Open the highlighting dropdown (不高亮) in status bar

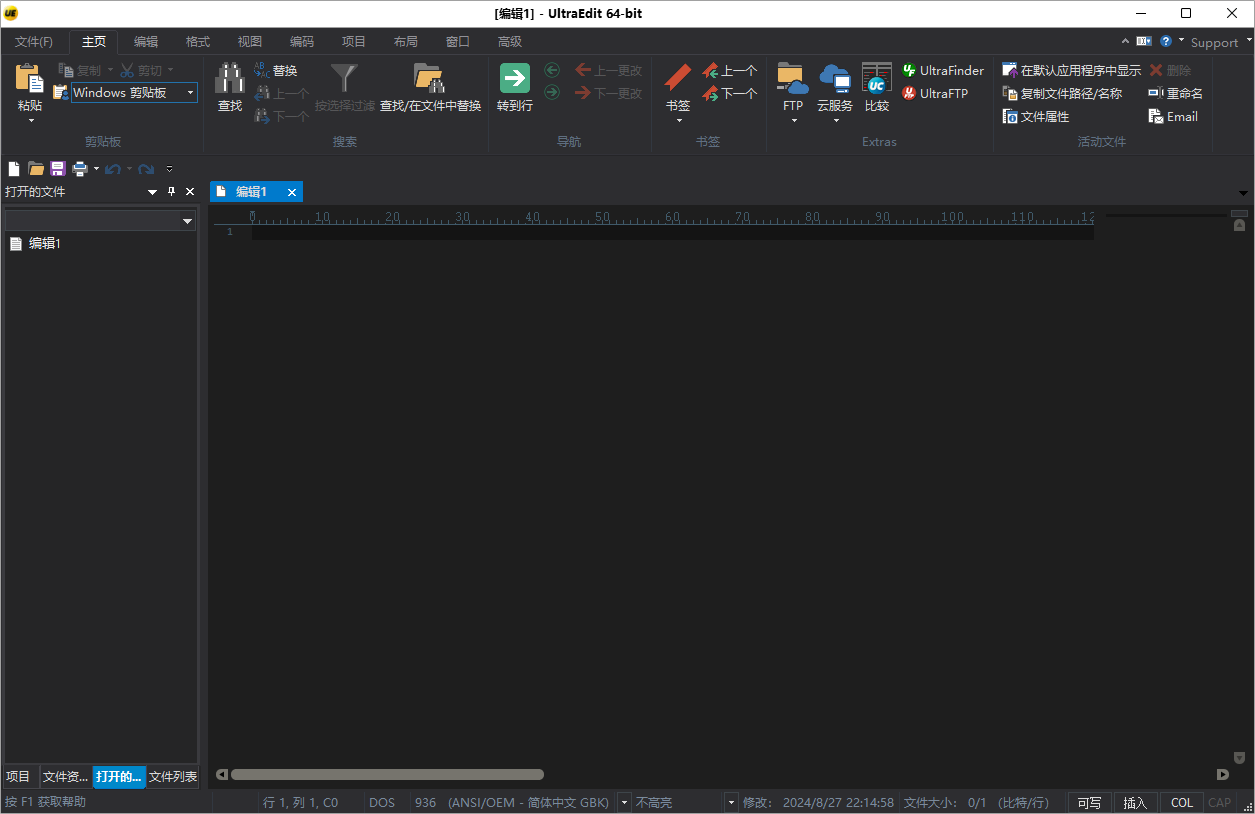coord(731,802)
